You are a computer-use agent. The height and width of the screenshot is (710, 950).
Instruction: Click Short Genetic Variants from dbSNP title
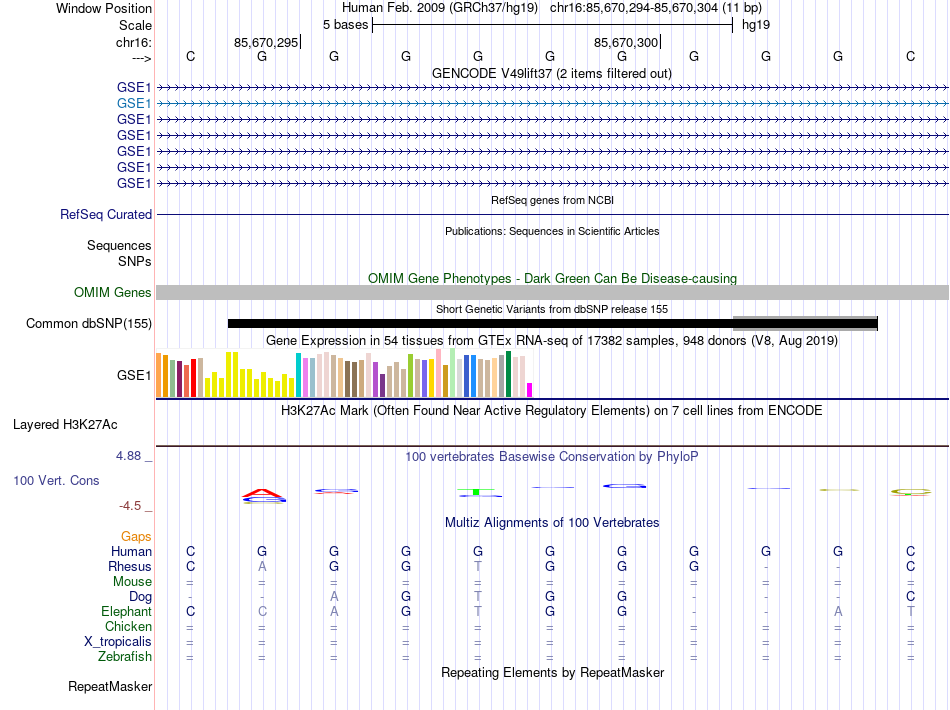click(552, 309)
